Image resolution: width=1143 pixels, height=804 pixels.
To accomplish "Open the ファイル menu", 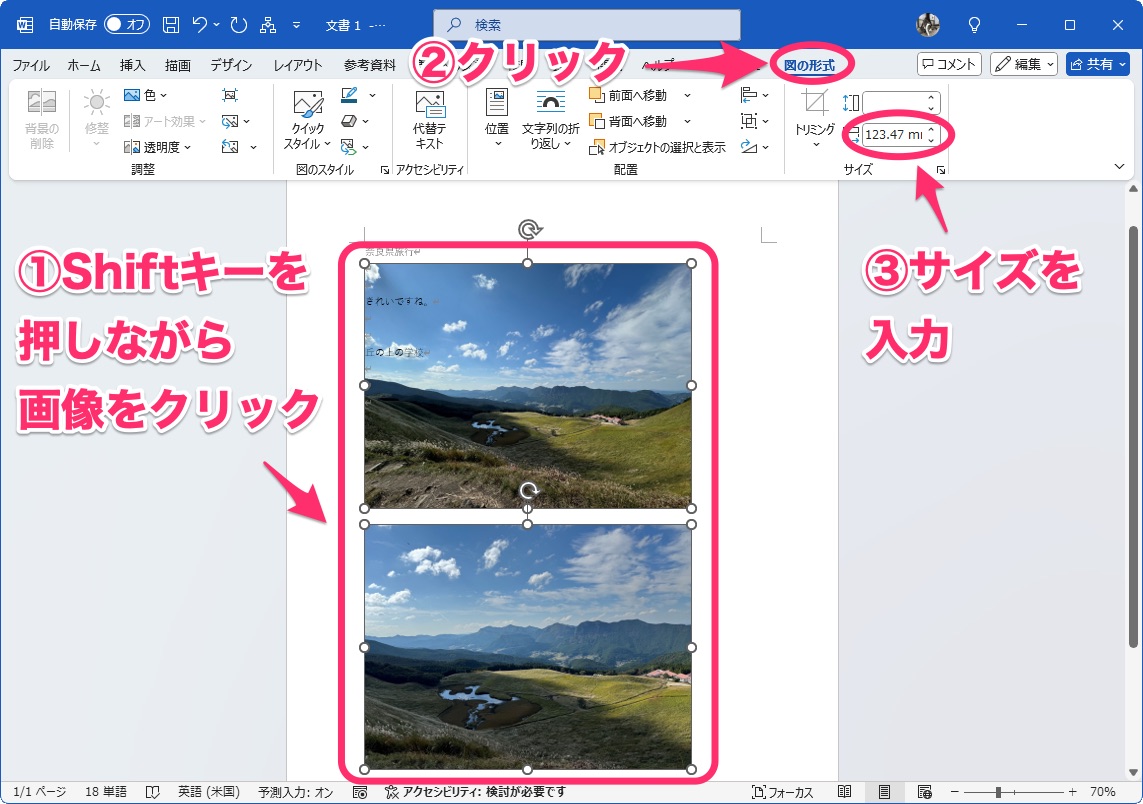I will pos(31,63).
